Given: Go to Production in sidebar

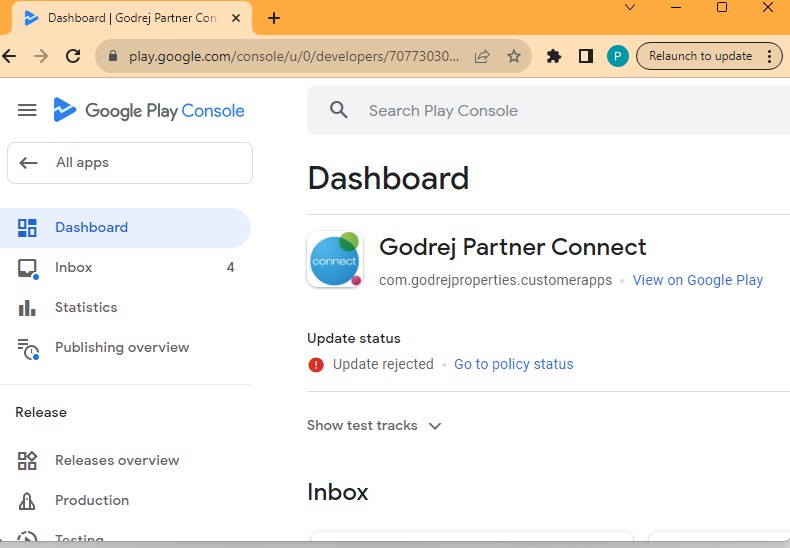Looking at the screenshot, I should tap(92, 501).
